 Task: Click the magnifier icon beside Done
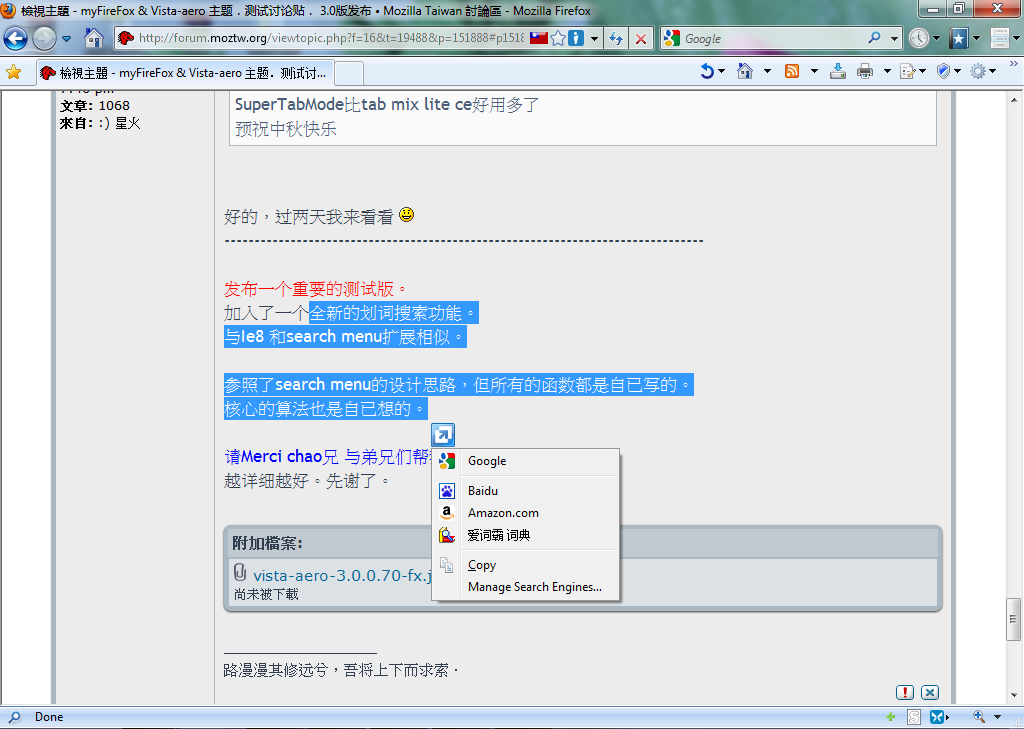point(13,717)
